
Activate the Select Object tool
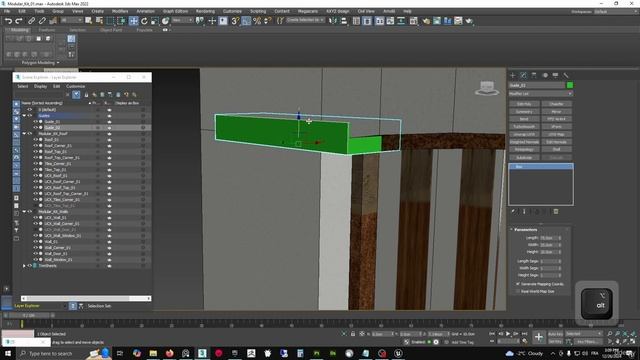(x=89, y=21)
